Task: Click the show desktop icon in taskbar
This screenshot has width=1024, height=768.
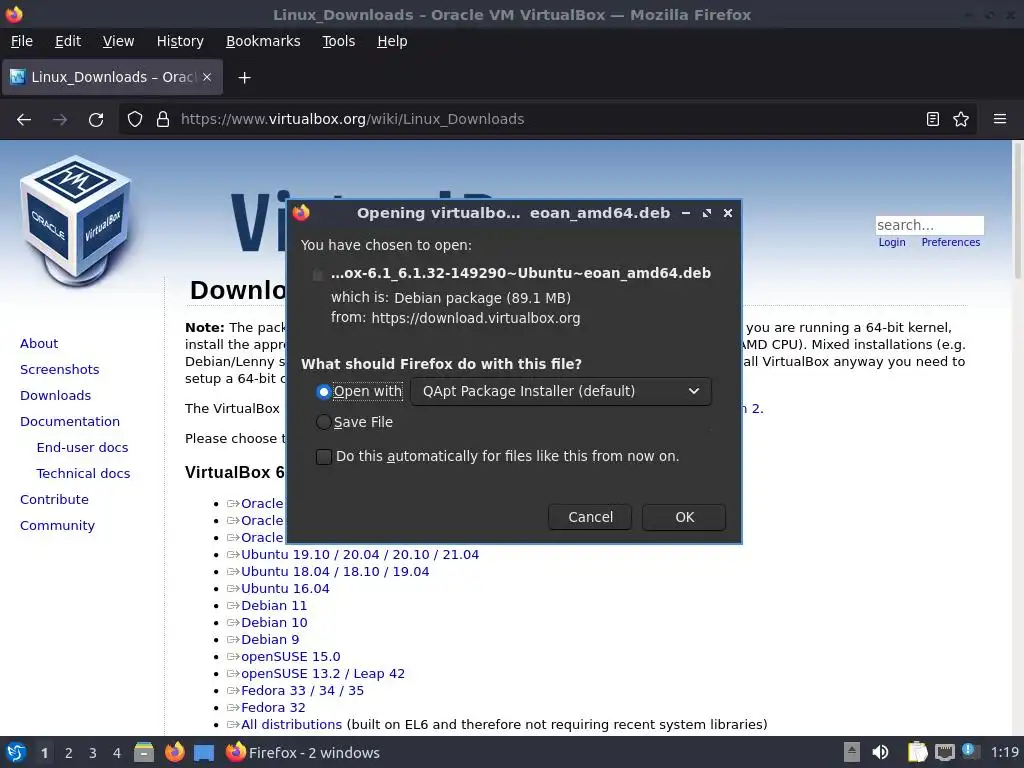Action: click(x=204, y=753)
